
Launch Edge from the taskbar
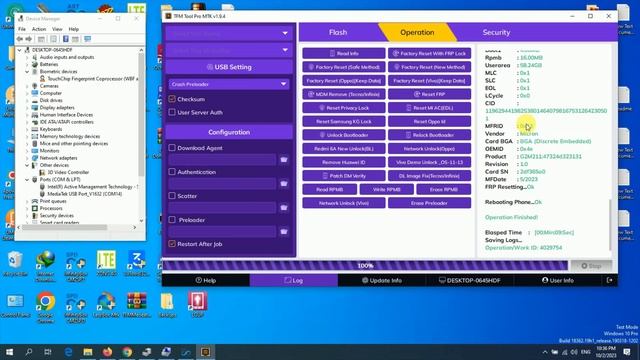68,352
